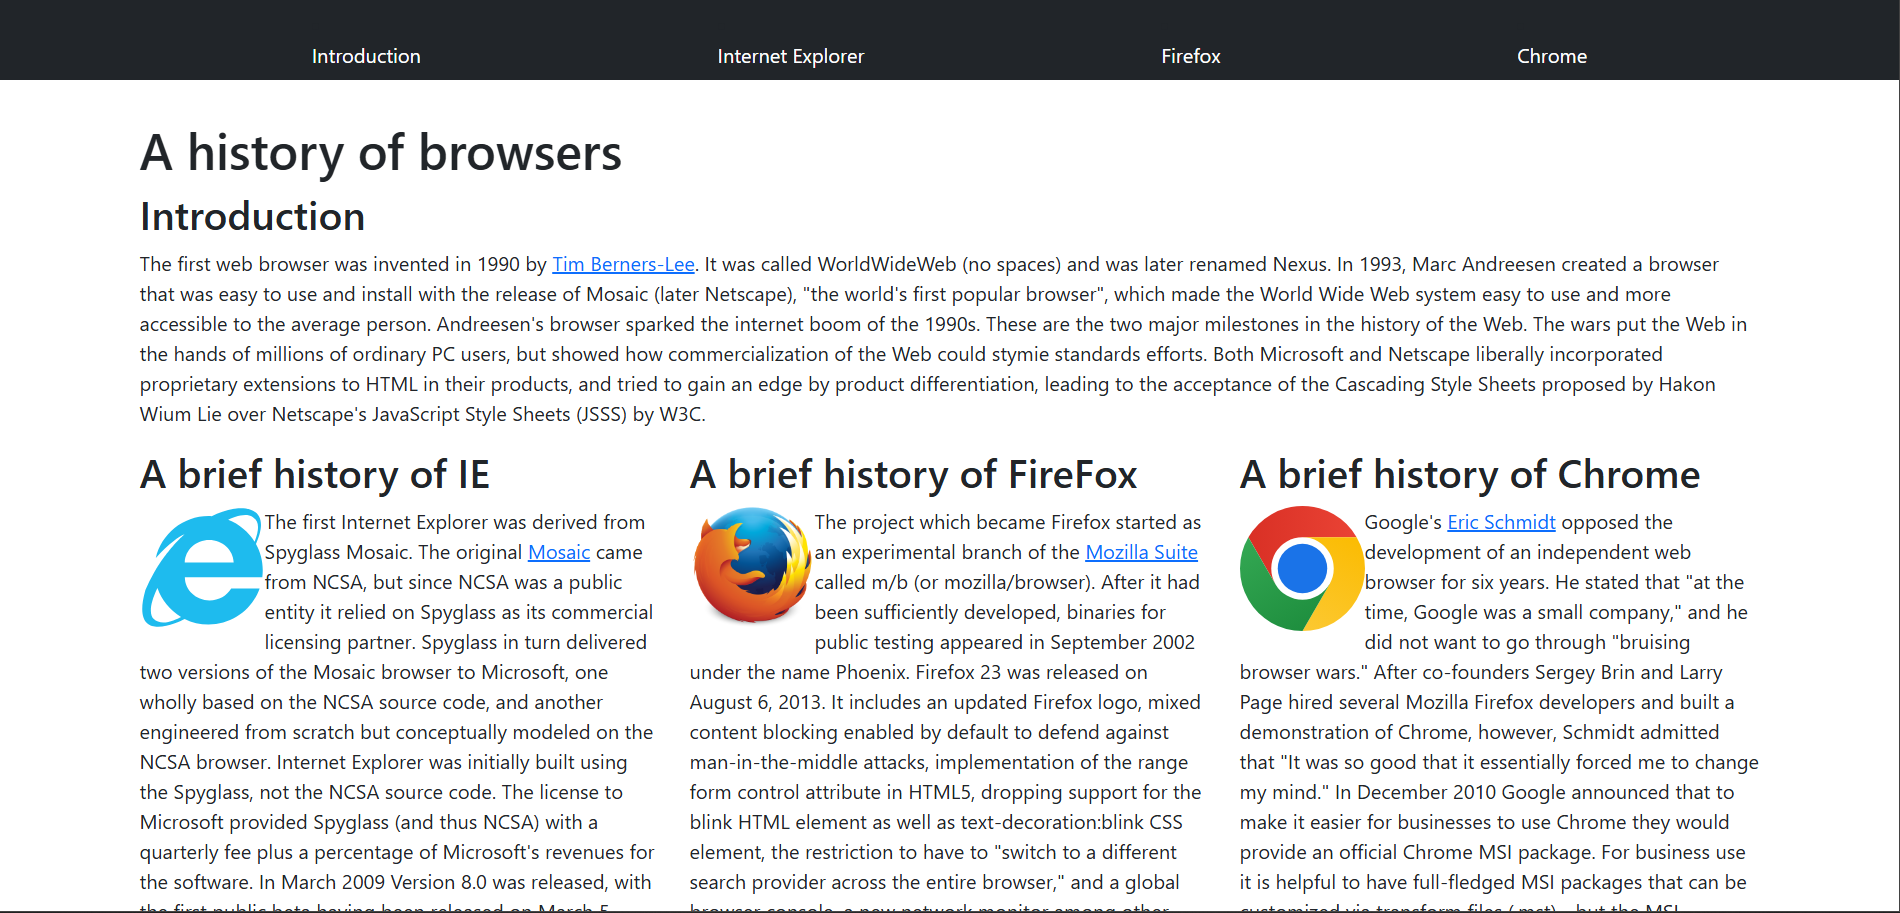
Task: Click the Google Chrome logo image
Action: click(1301, 568)
